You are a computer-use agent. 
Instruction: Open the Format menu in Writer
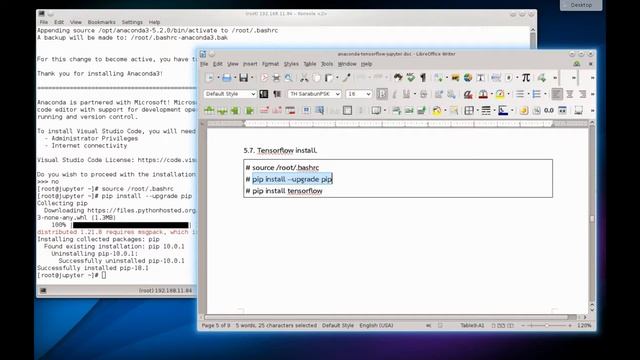pyautogui.click(x=270, y=64)
